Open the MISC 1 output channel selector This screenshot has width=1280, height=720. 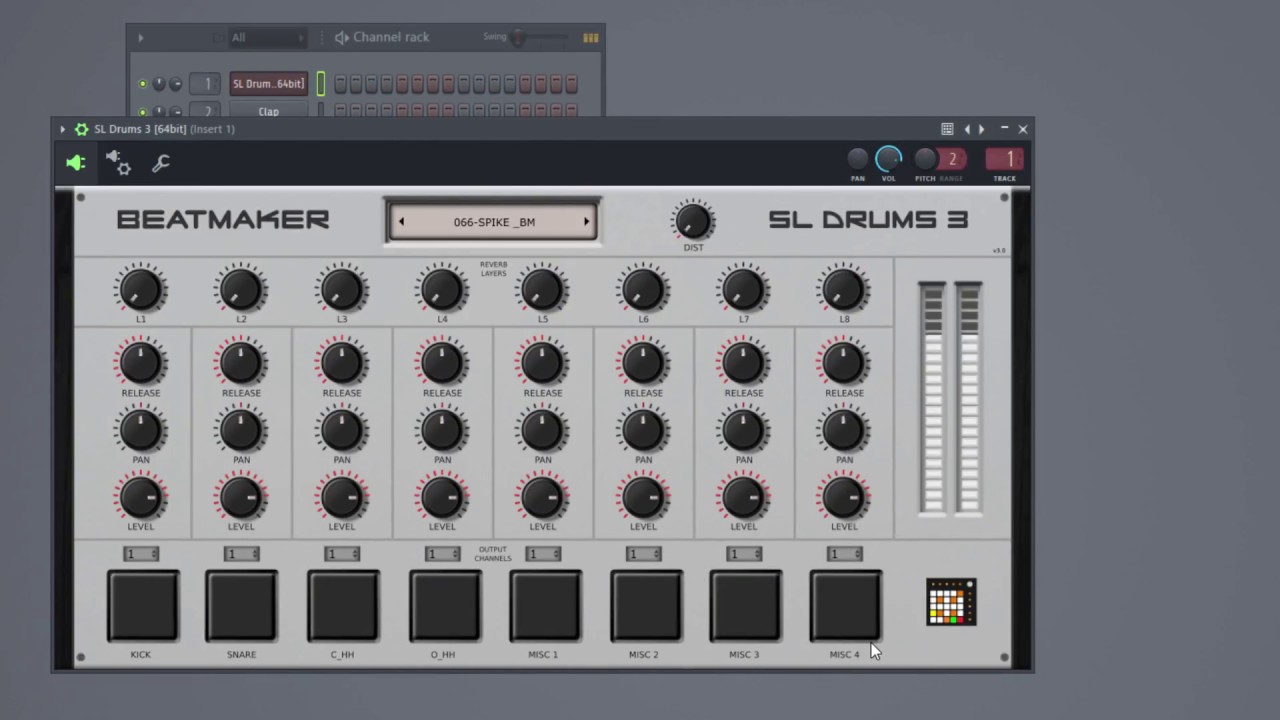[x=543, y=554]
